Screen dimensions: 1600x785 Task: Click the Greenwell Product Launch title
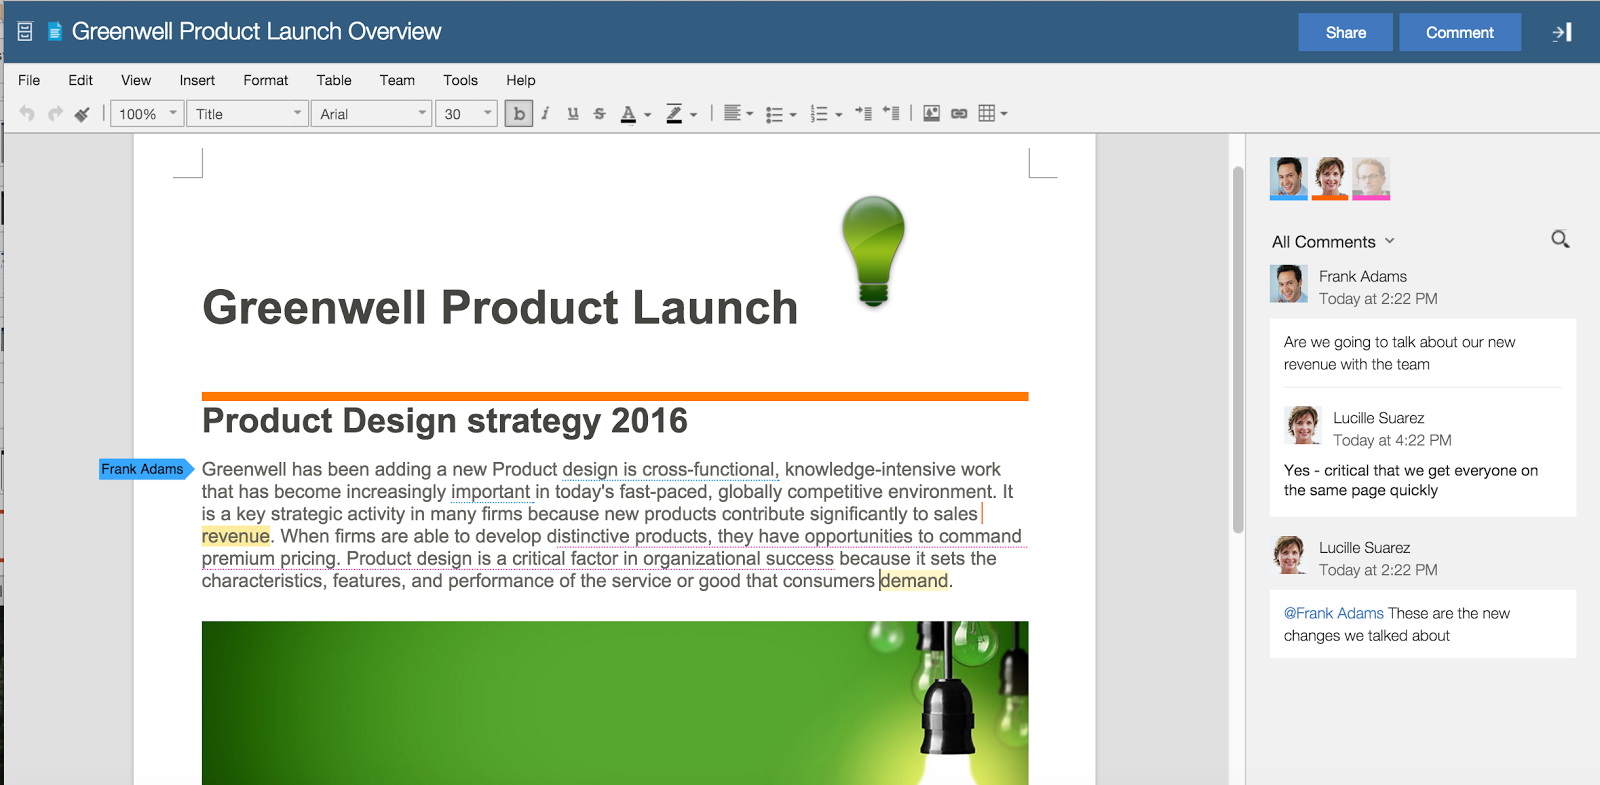pos(500,308)
